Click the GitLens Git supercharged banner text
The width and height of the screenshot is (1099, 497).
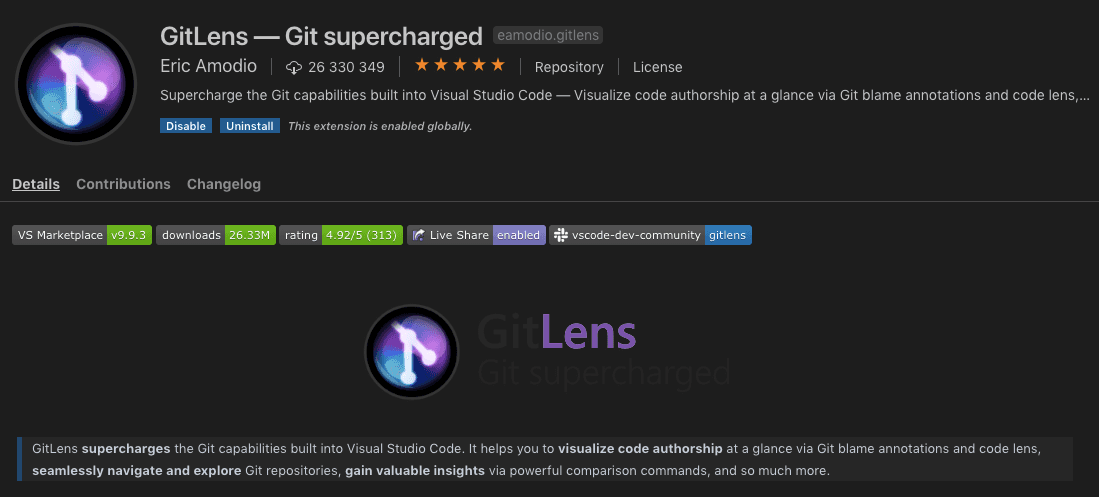point(603,353)
